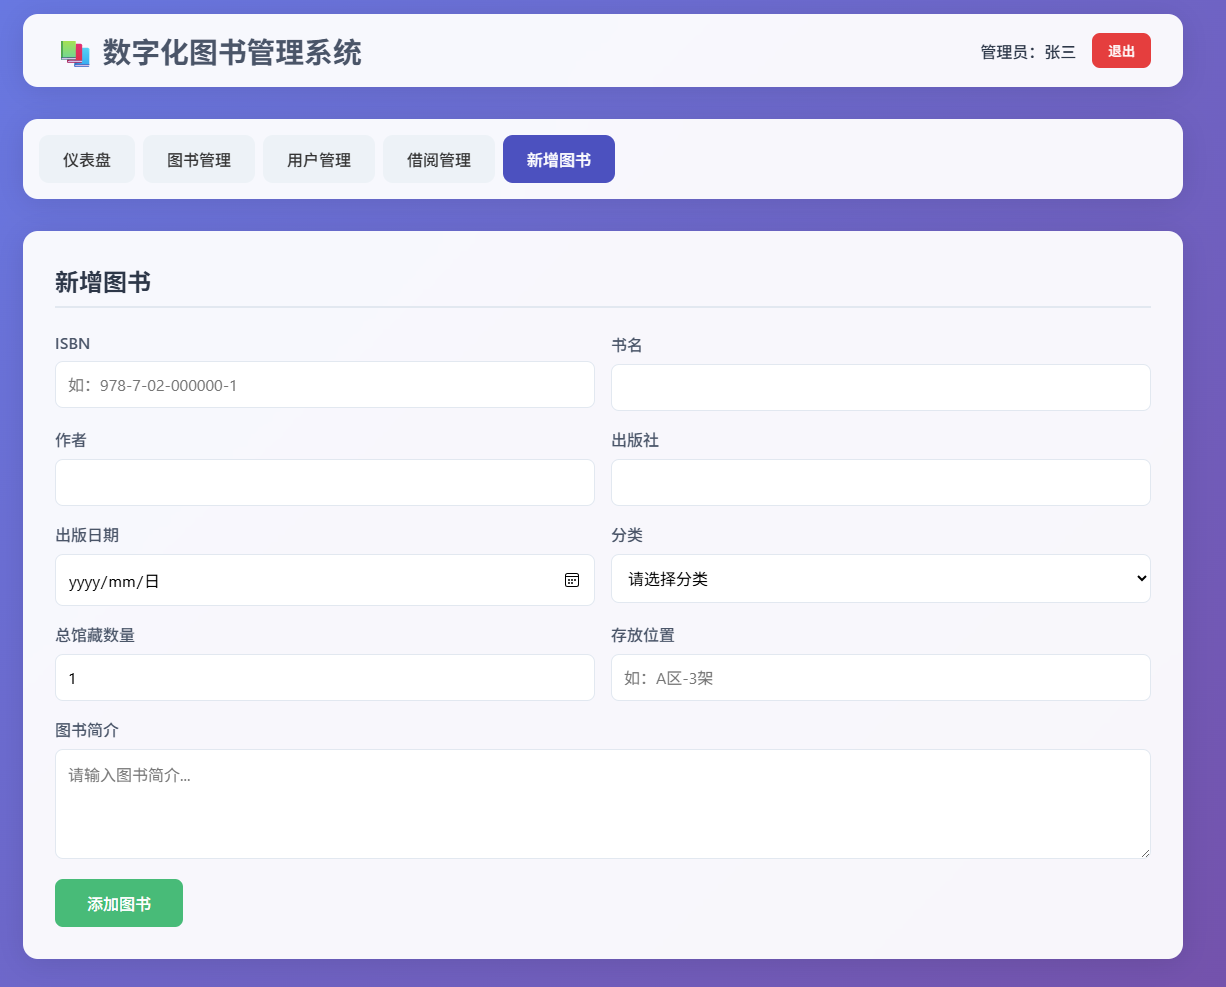The image size is (1226, 987).
Task: Focus the 作者 input box
Action: tap(325, 482)
